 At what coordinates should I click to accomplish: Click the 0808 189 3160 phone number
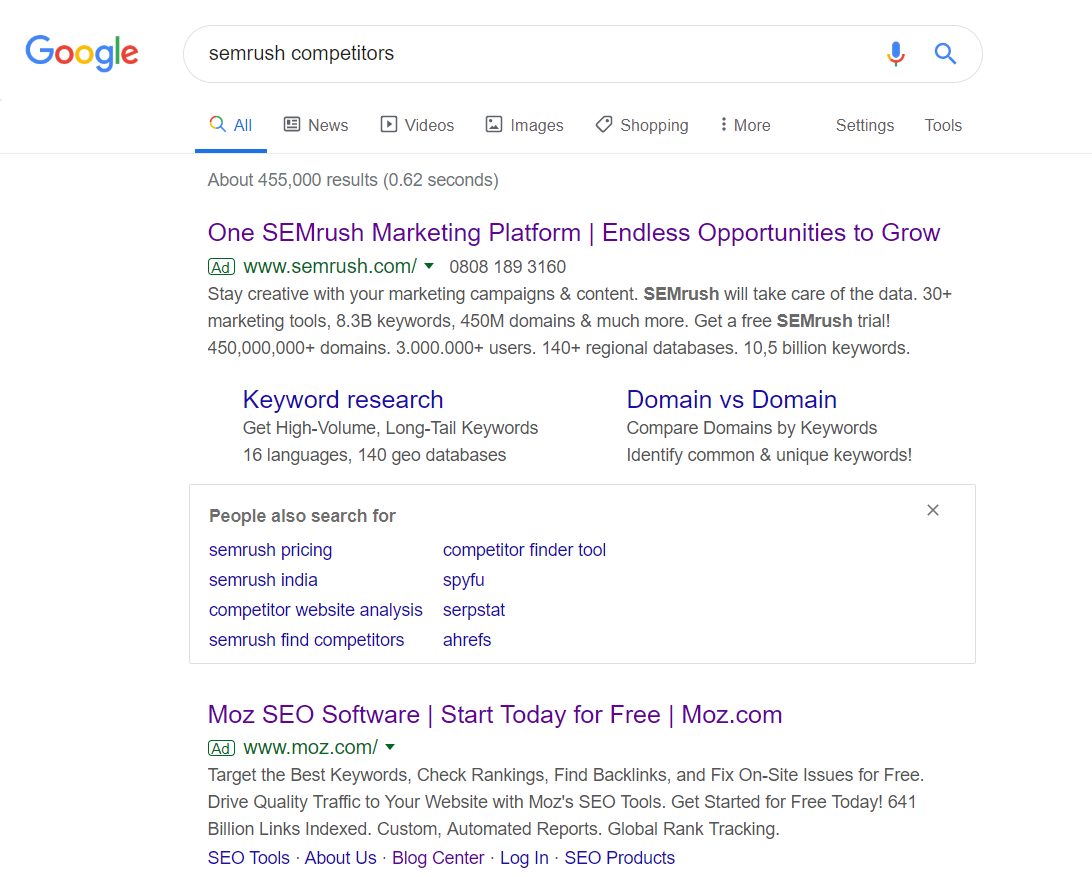point(508,267)
